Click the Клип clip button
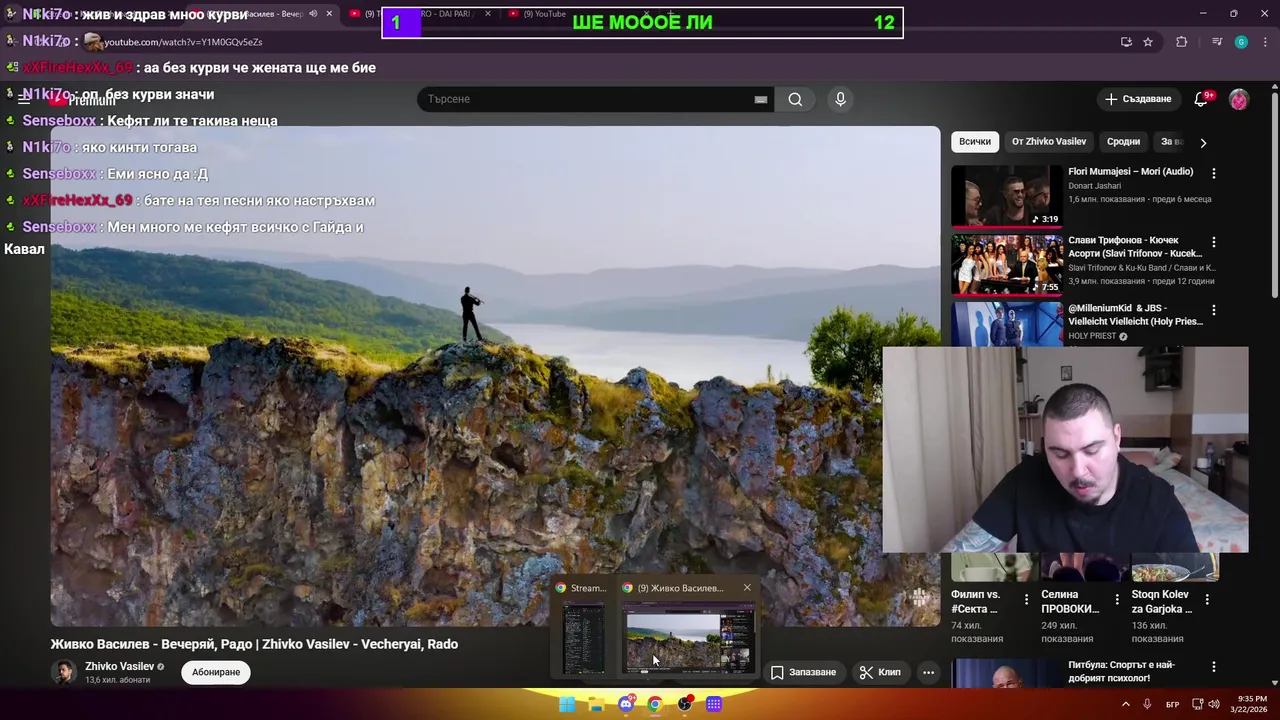This screenshot has width=1280, height=720. click(x=880, y=672)
